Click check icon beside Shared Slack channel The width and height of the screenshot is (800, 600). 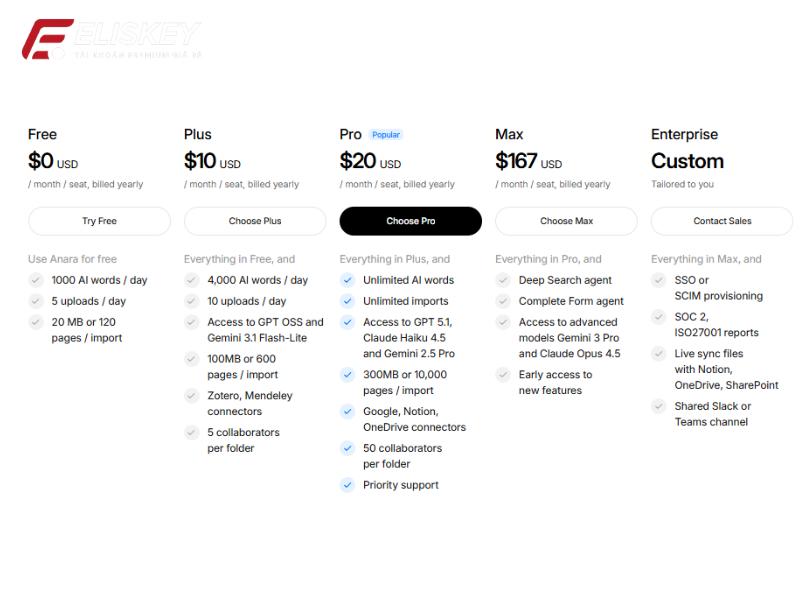pos(659,406)
